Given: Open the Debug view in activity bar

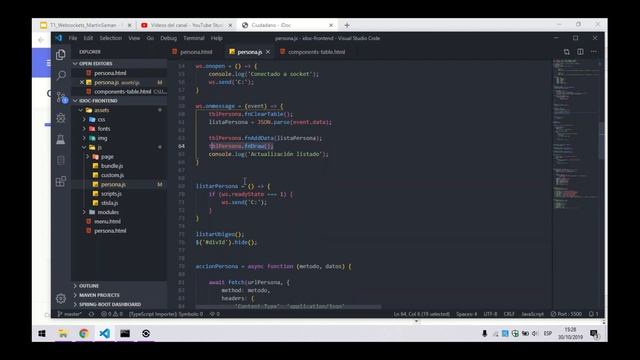Looking at the screenshot, I should [x=61, y=118].
